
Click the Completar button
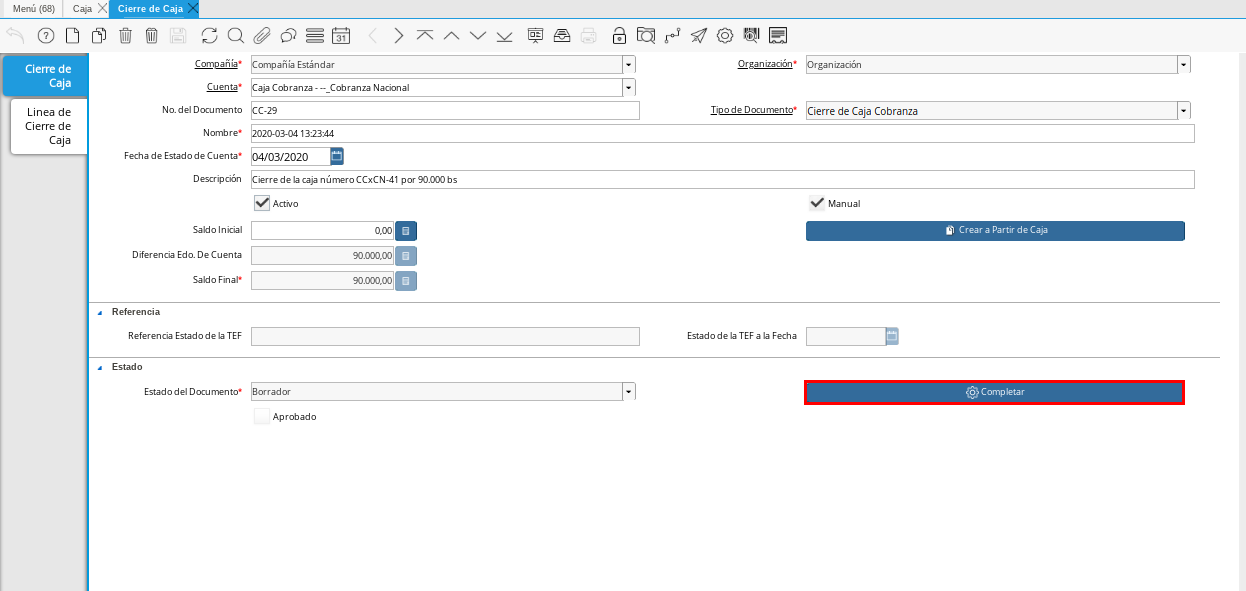tap(995, 392)
